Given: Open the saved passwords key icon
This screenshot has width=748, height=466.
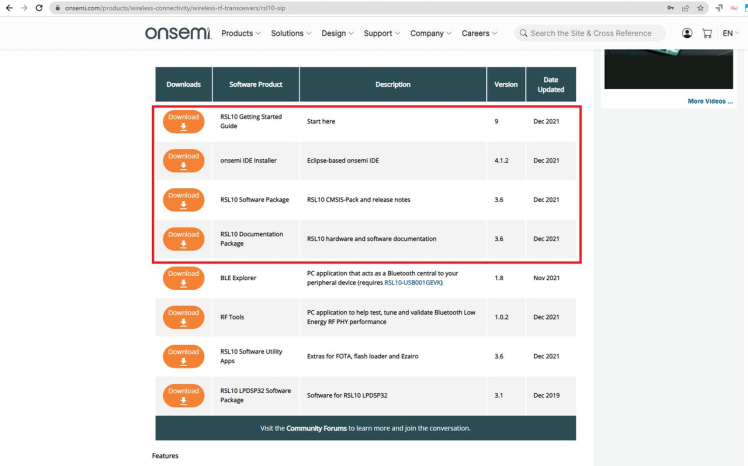Looking at the screenshot, I should (670, 8).
